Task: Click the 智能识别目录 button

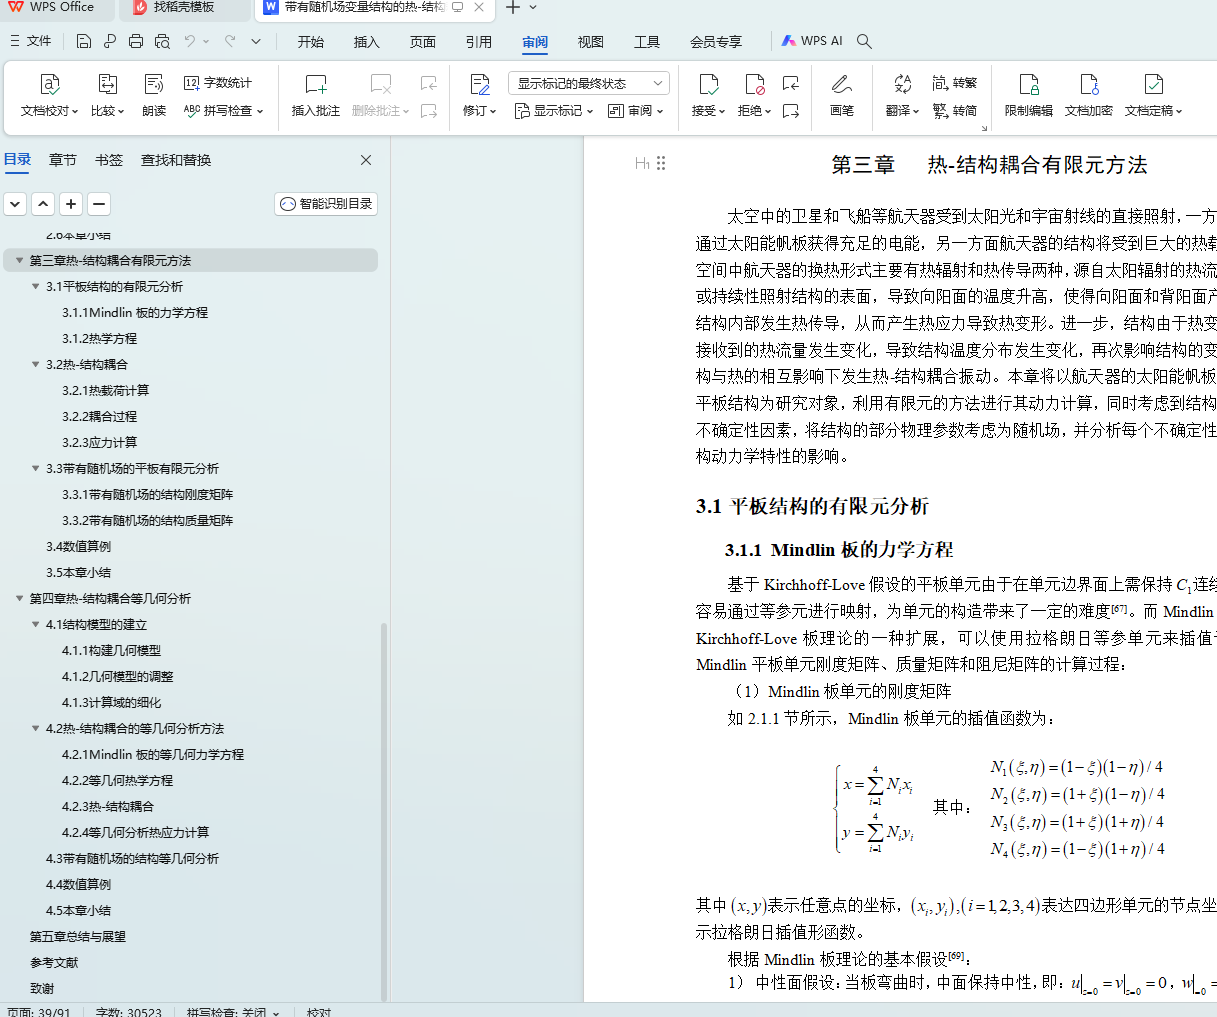Action: tap(326, 204)
